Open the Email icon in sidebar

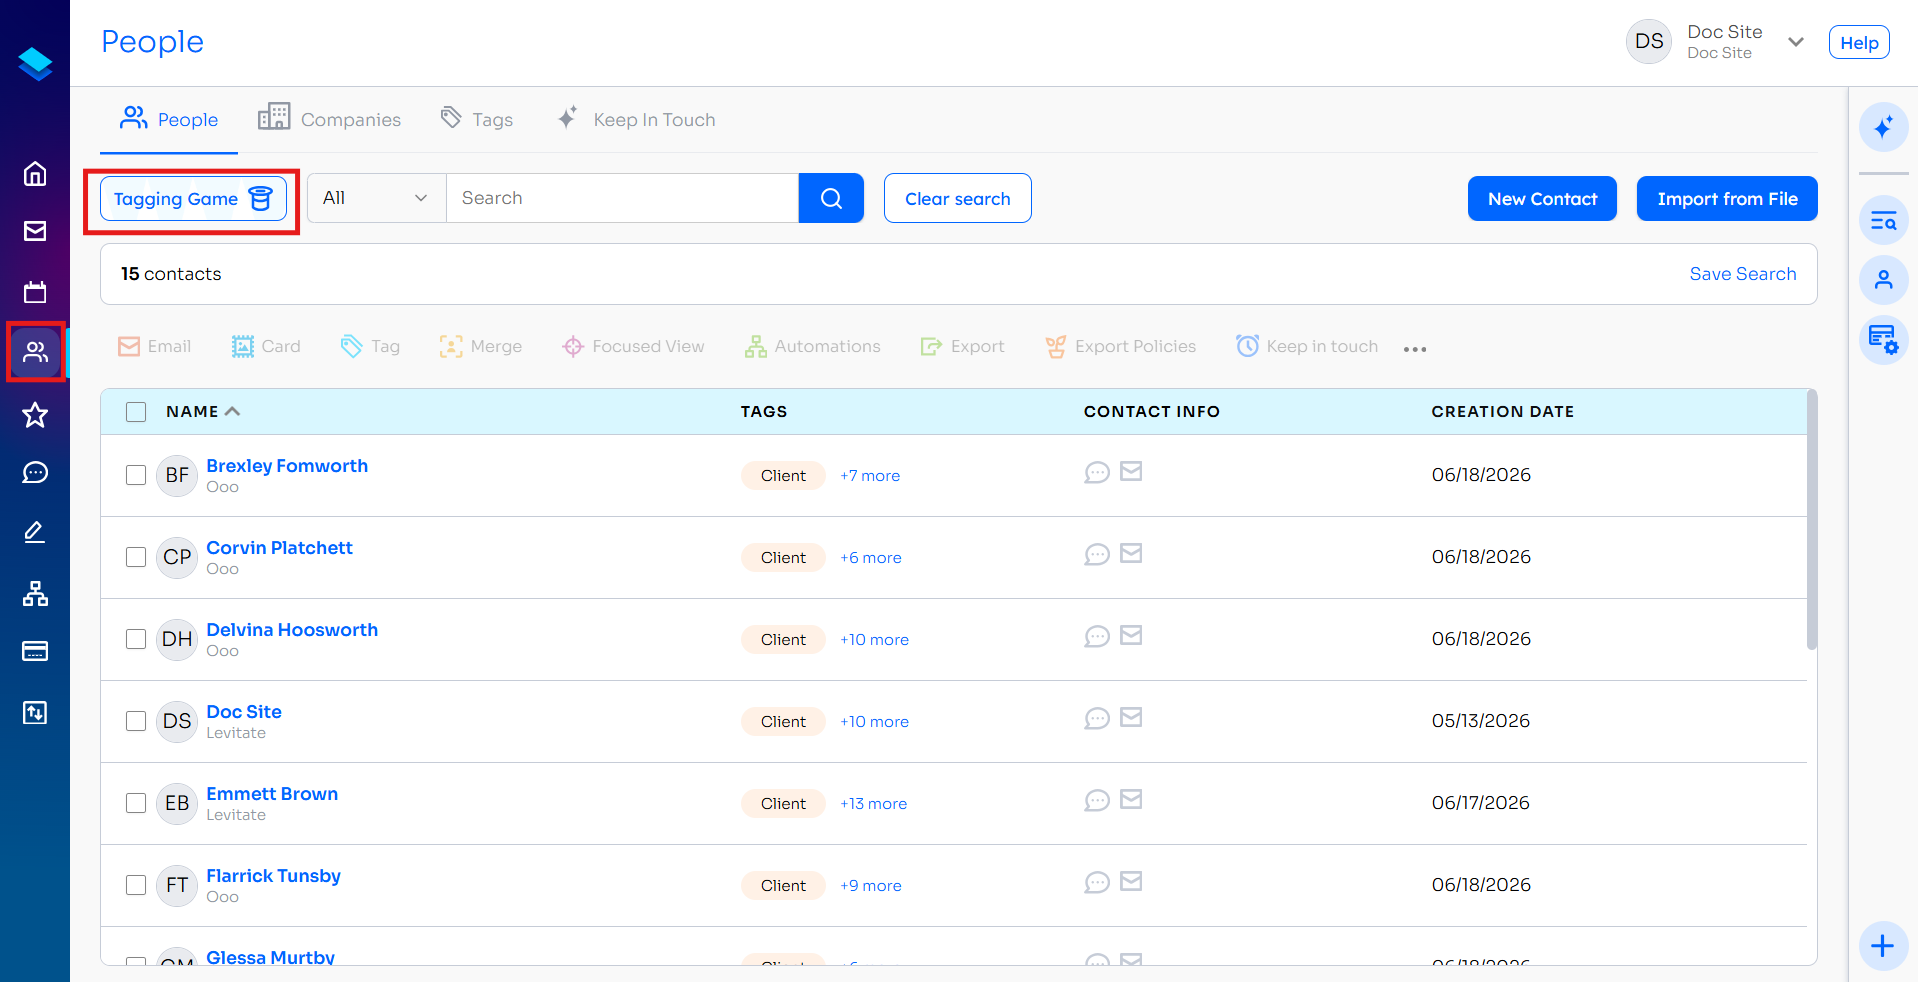pos(35,231)
